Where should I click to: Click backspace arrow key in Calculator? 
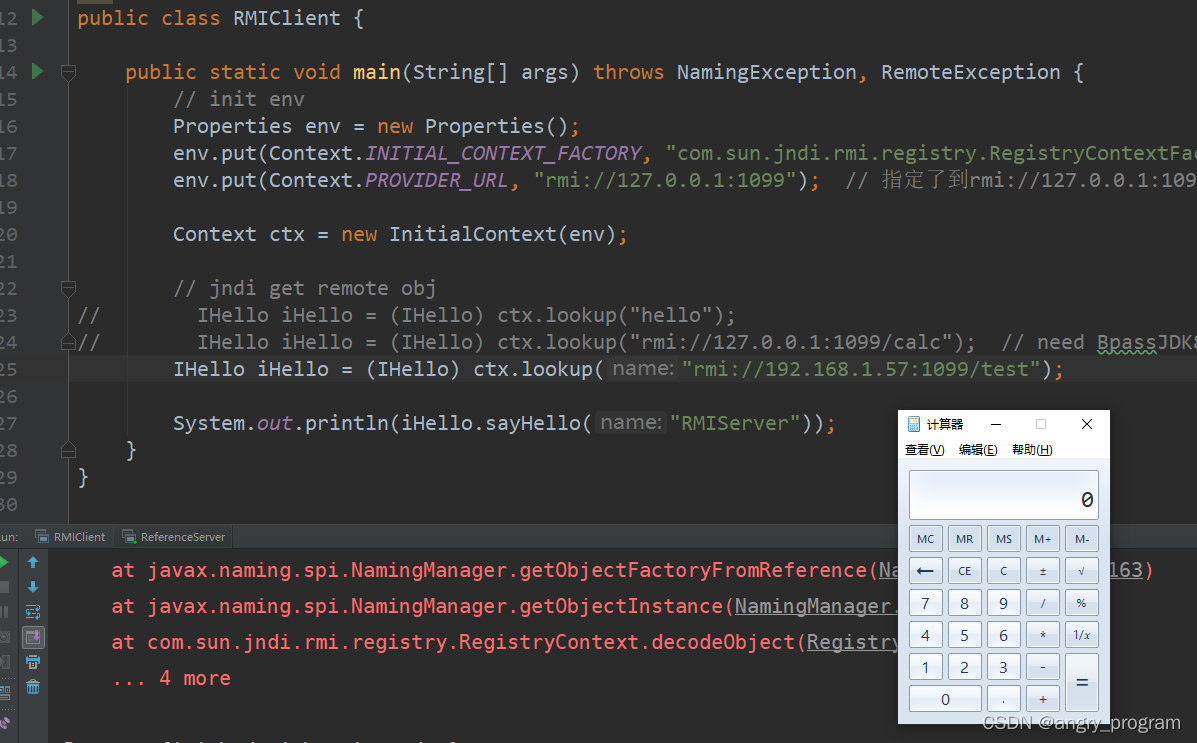(x=925, y=571)
